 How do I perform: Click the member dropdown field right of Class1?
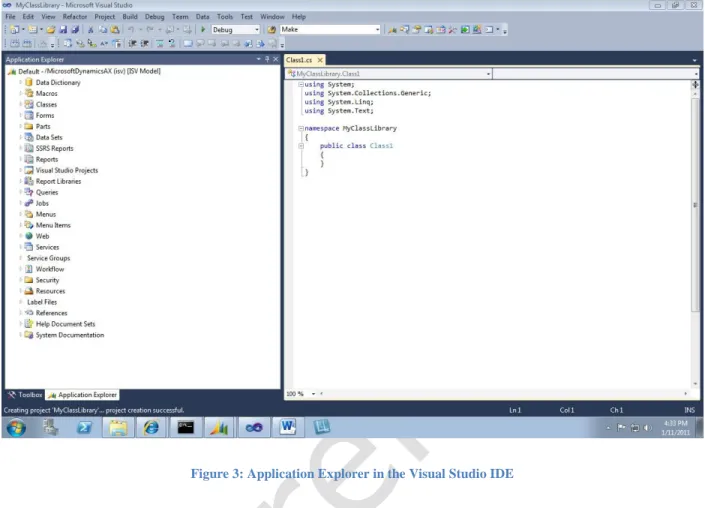[596, 74]
